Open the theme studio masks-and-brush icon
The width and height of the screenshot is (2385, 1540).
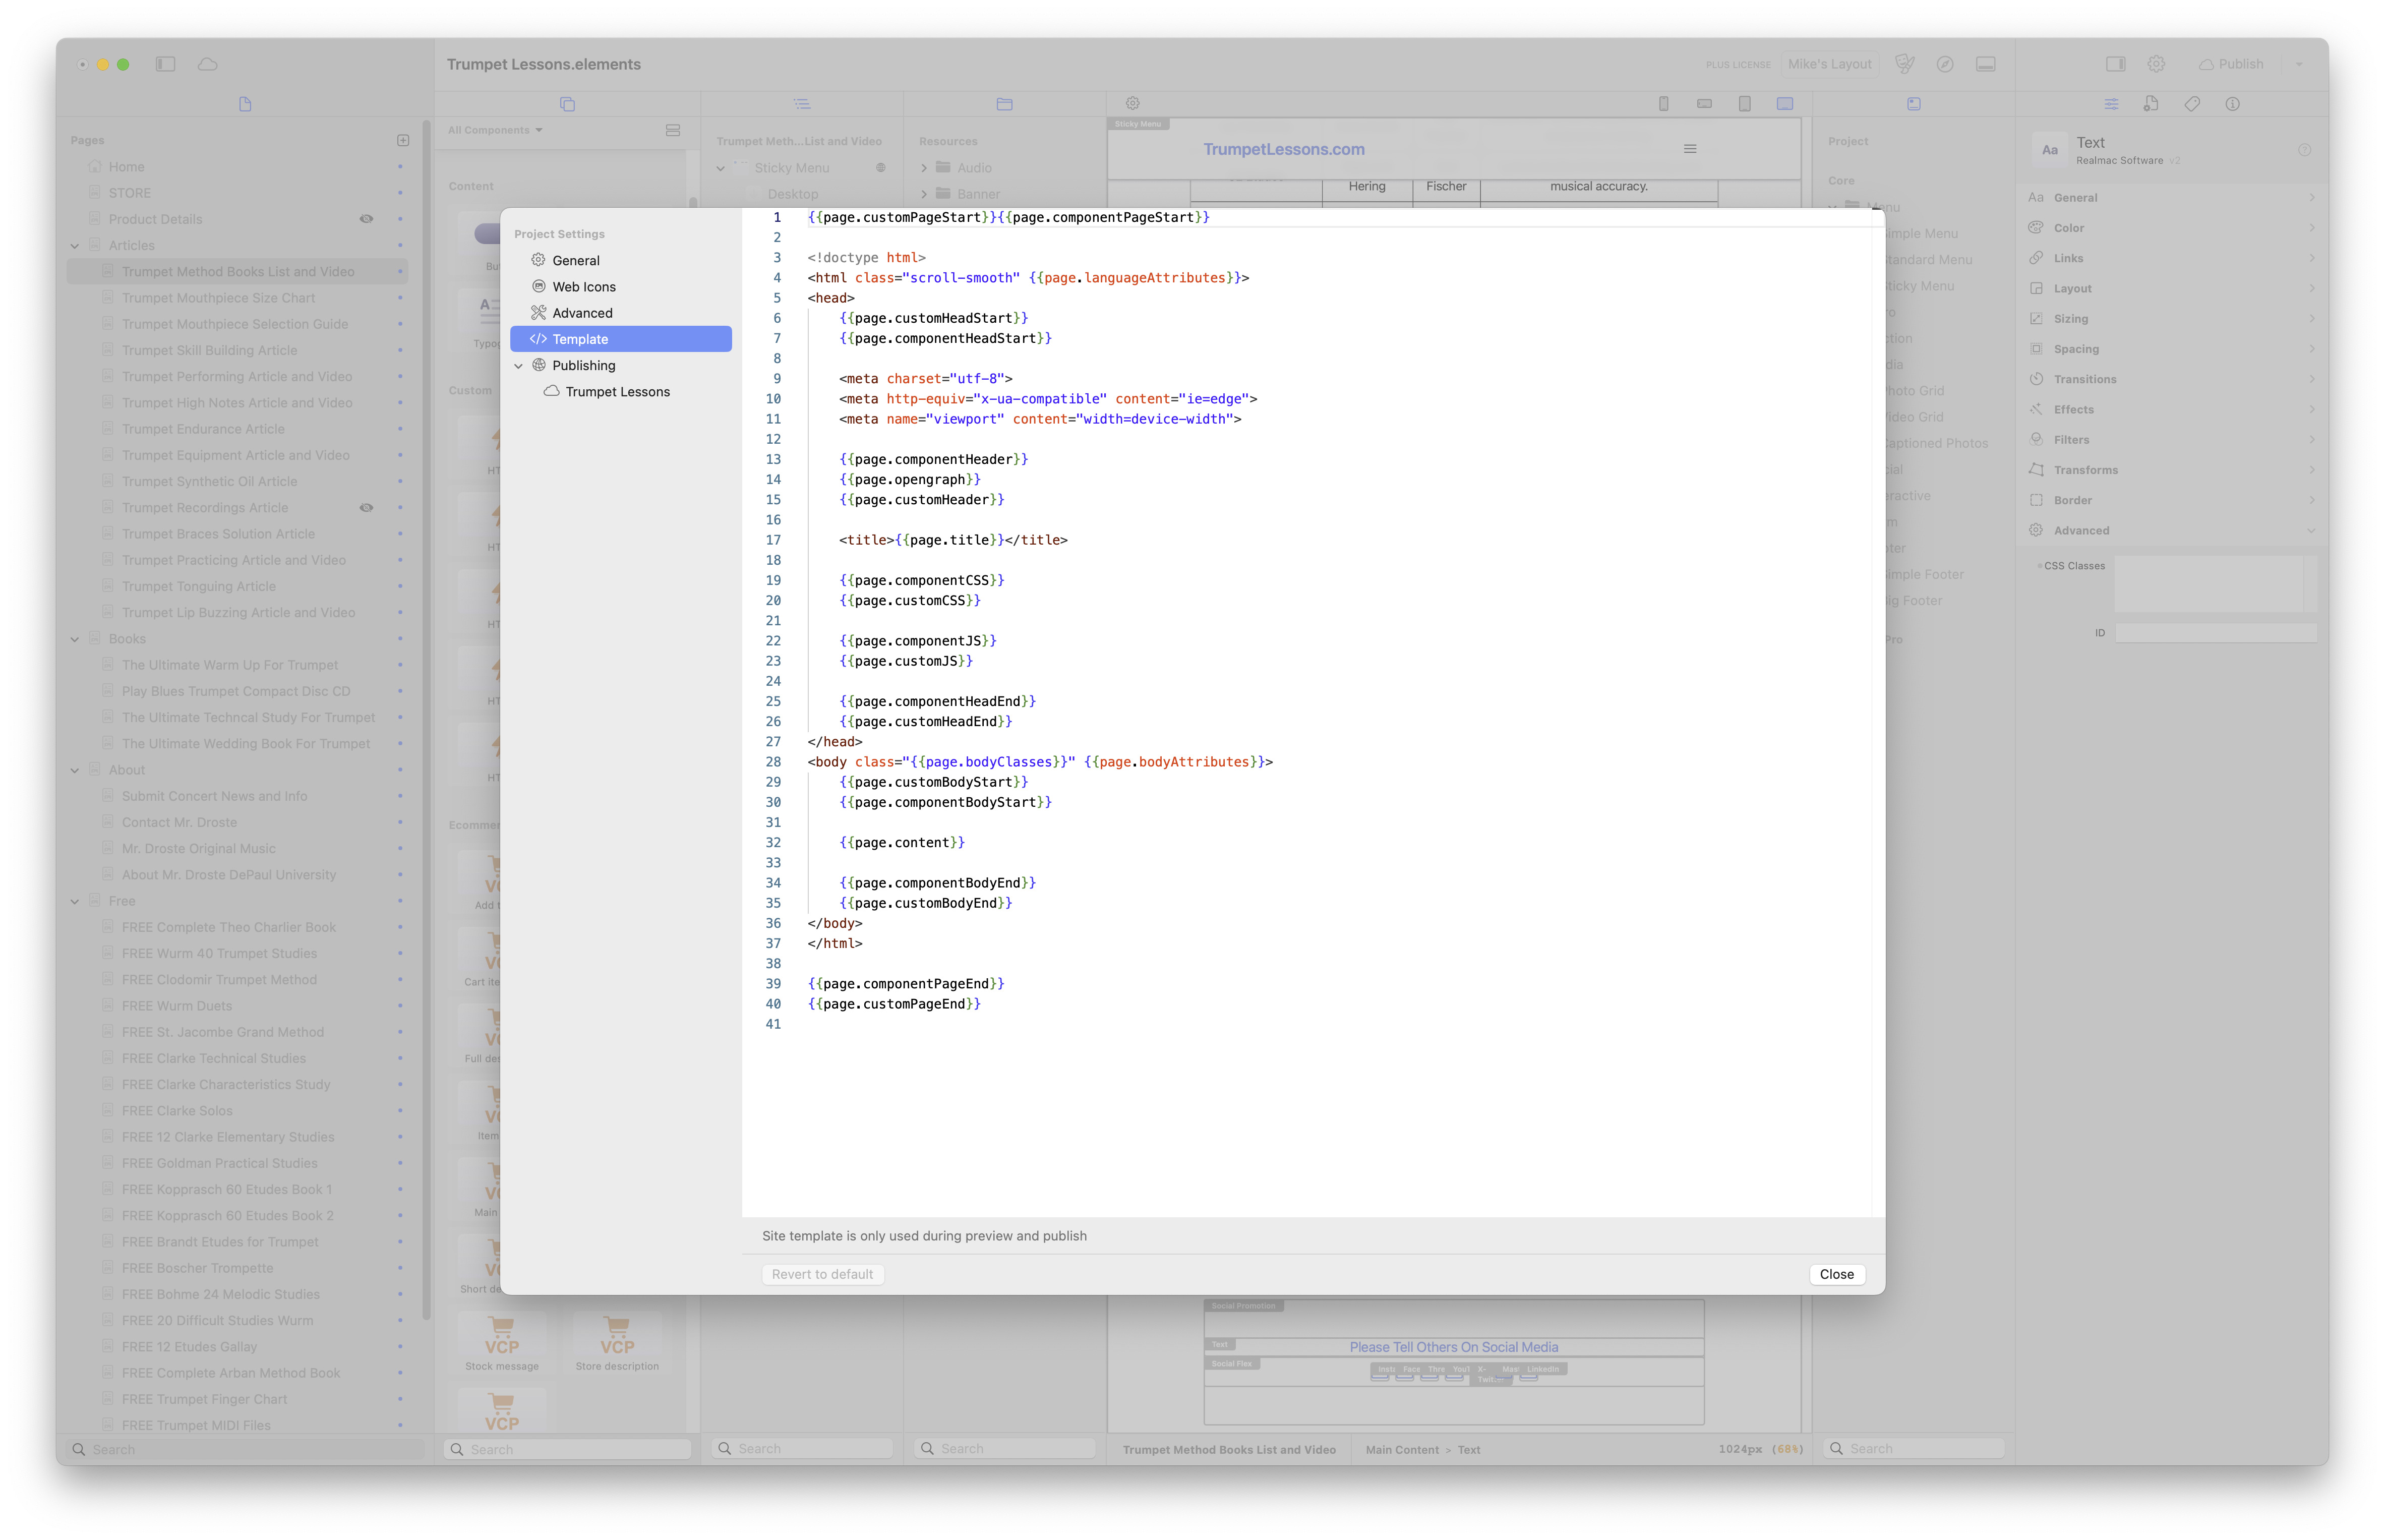coord(1904,64)
